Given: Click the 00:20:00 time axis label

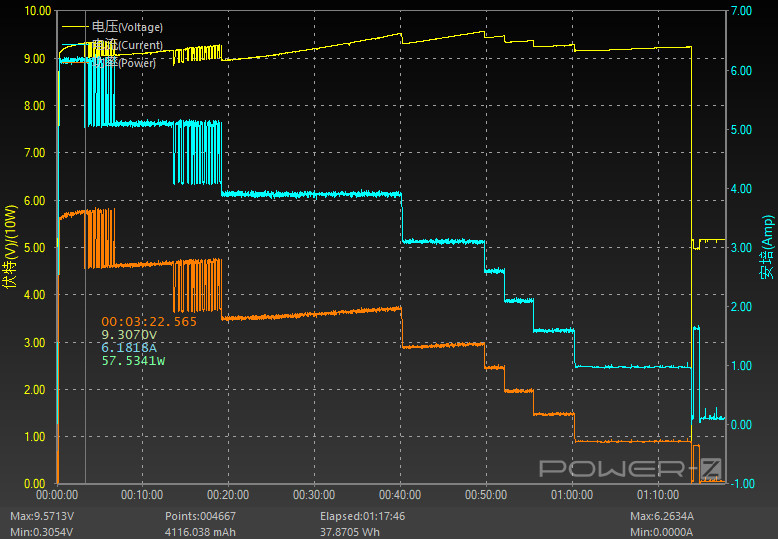Looking at the screenshot, I should 228,495.
